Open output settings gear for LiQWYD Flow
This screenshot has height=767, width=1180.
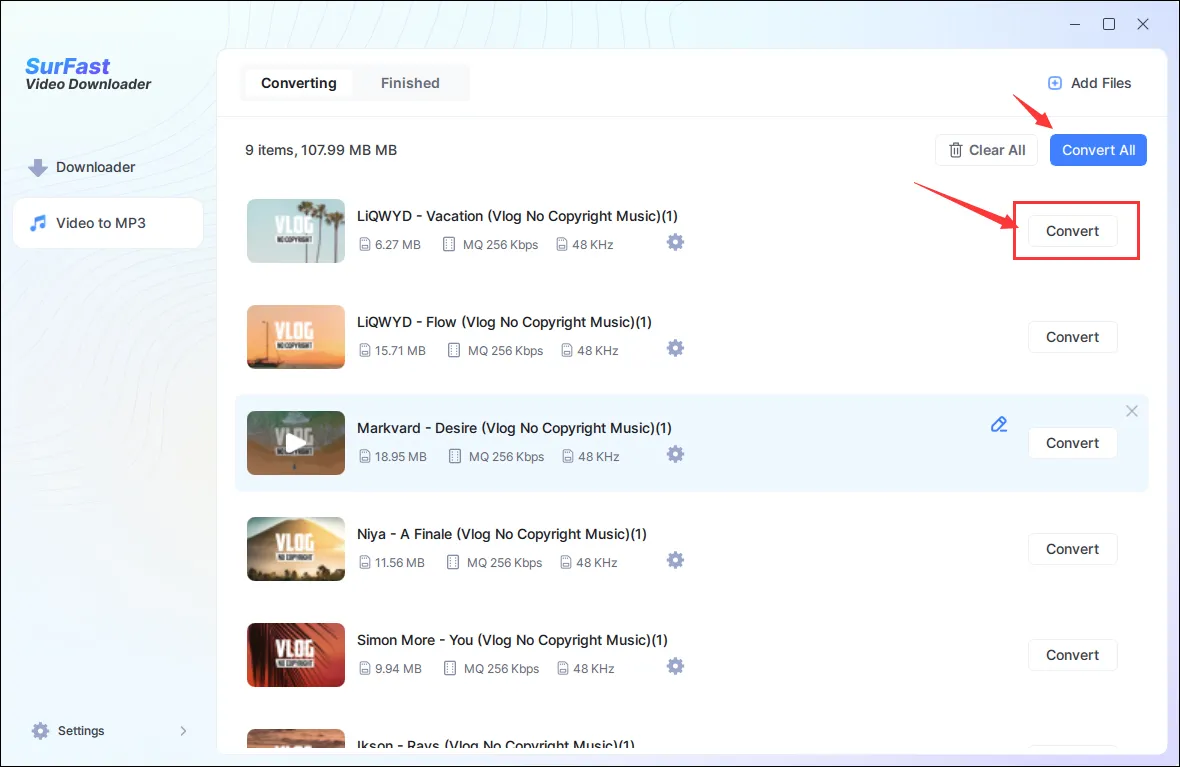pyautogui.click(x=675, y=348)
